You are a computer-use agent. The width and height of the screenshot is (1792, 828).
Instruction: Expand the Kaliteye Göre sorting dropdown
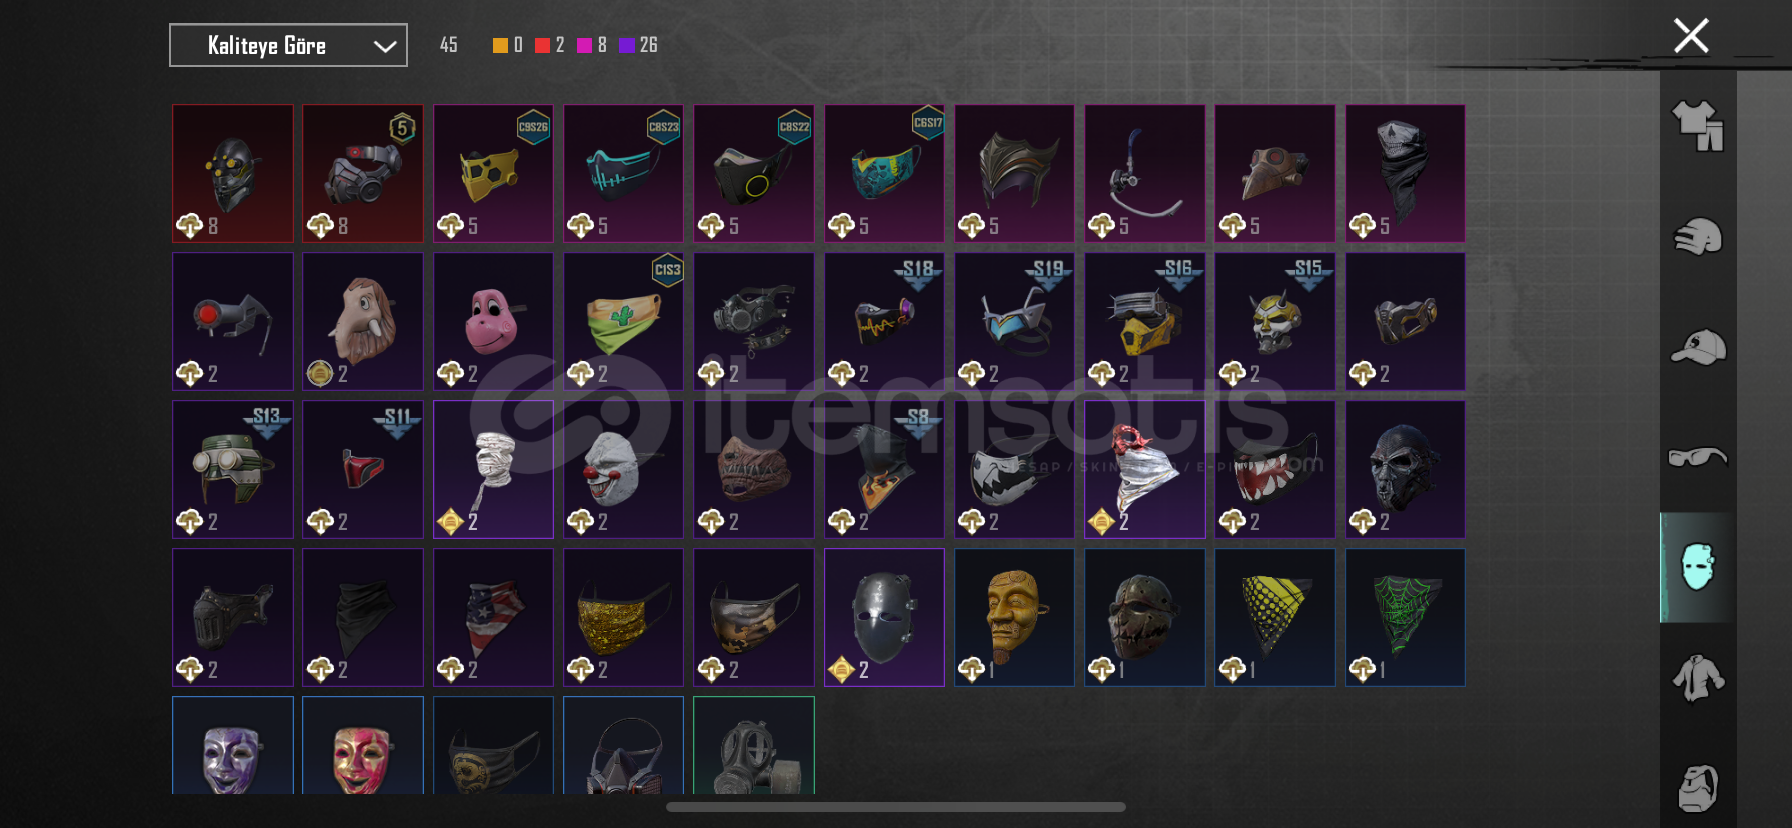[x=288, y=45]
